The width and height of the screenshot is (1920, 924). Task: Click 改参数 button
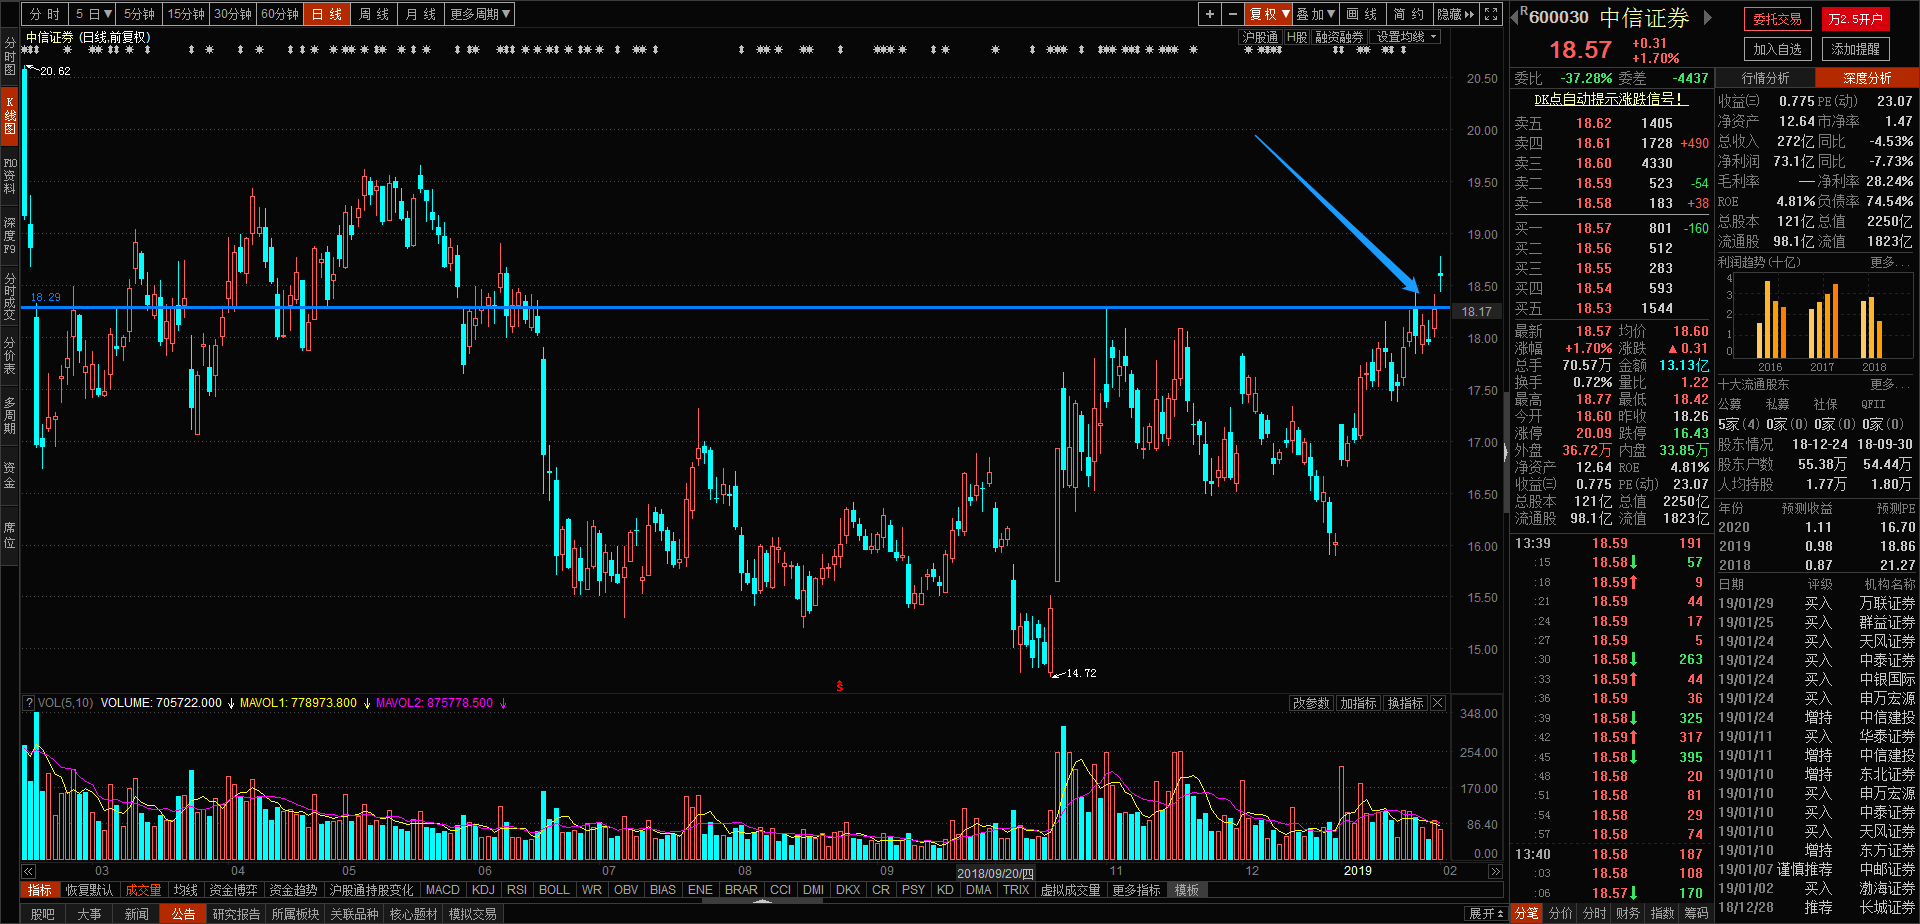click(x=1310, y=703)
